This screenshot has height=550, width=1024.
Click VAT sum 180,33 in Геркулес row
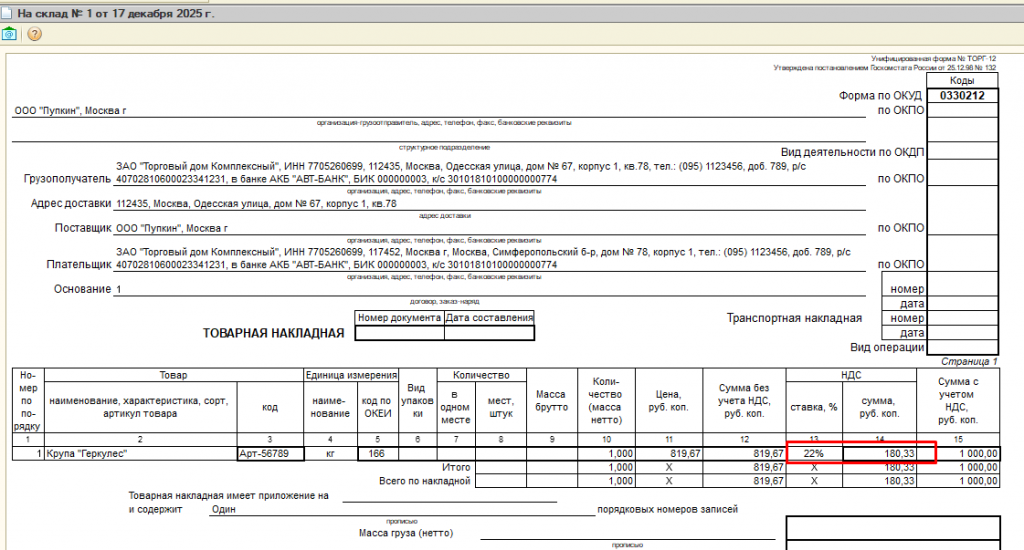879,453
